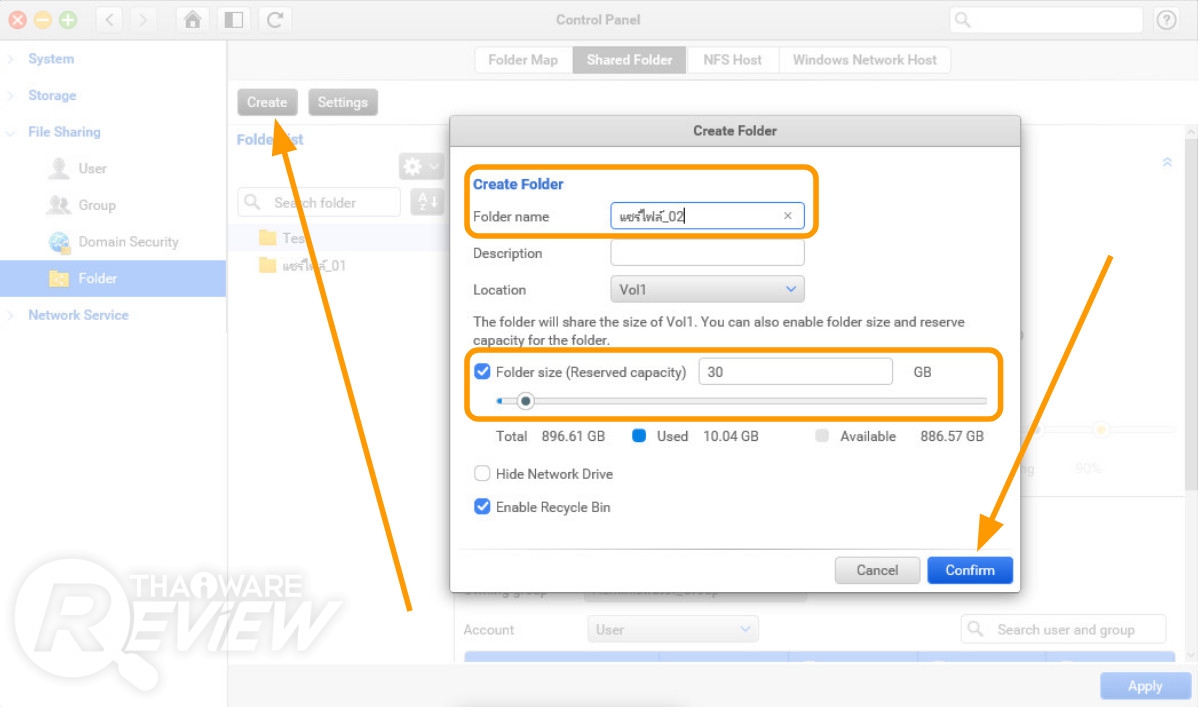Switch to Windows Network Host tab

pyautogui.click(x=864, y=60)
